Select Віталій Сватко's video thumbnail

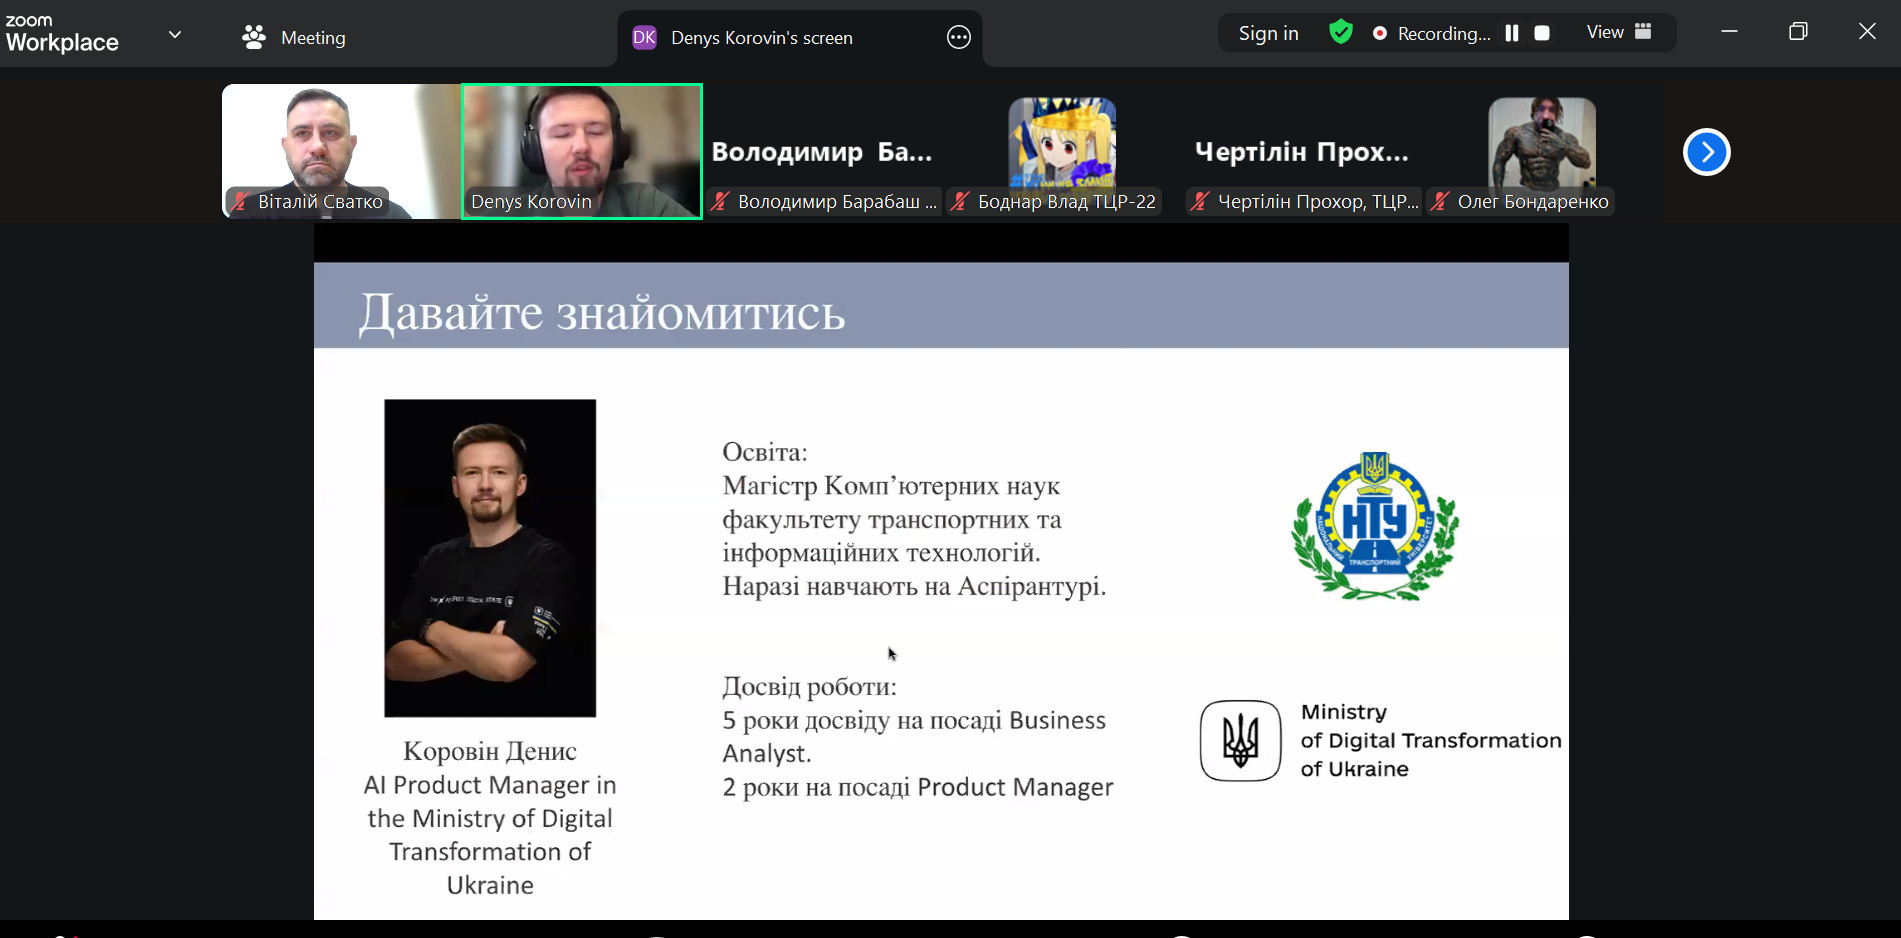pyautogui.click(x=341, y=150)
